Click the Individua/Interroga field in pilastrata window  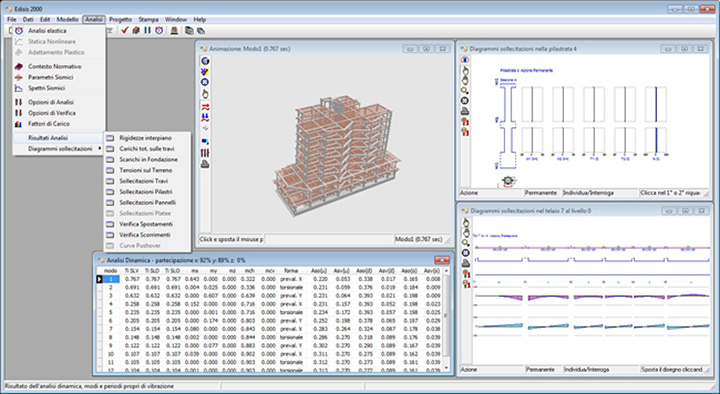click(600, 193)
